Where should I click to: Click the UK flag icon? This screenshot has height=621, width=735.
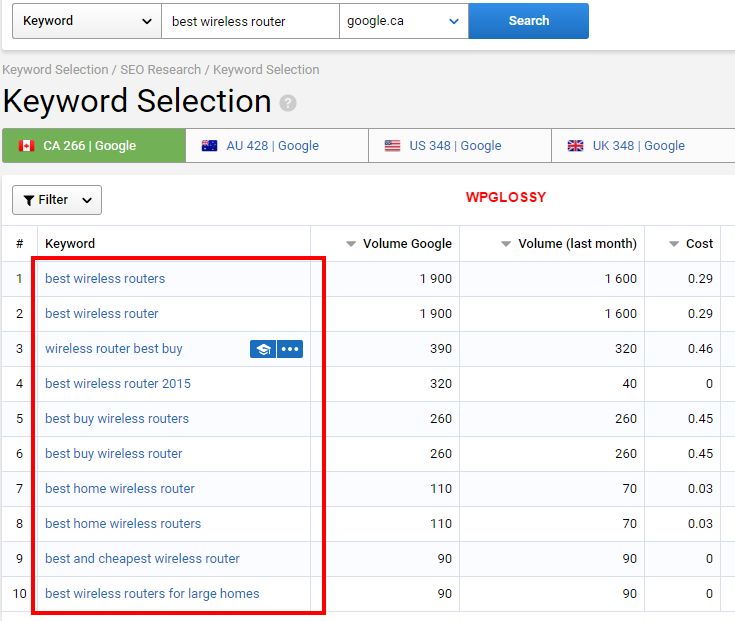(575, 146)
